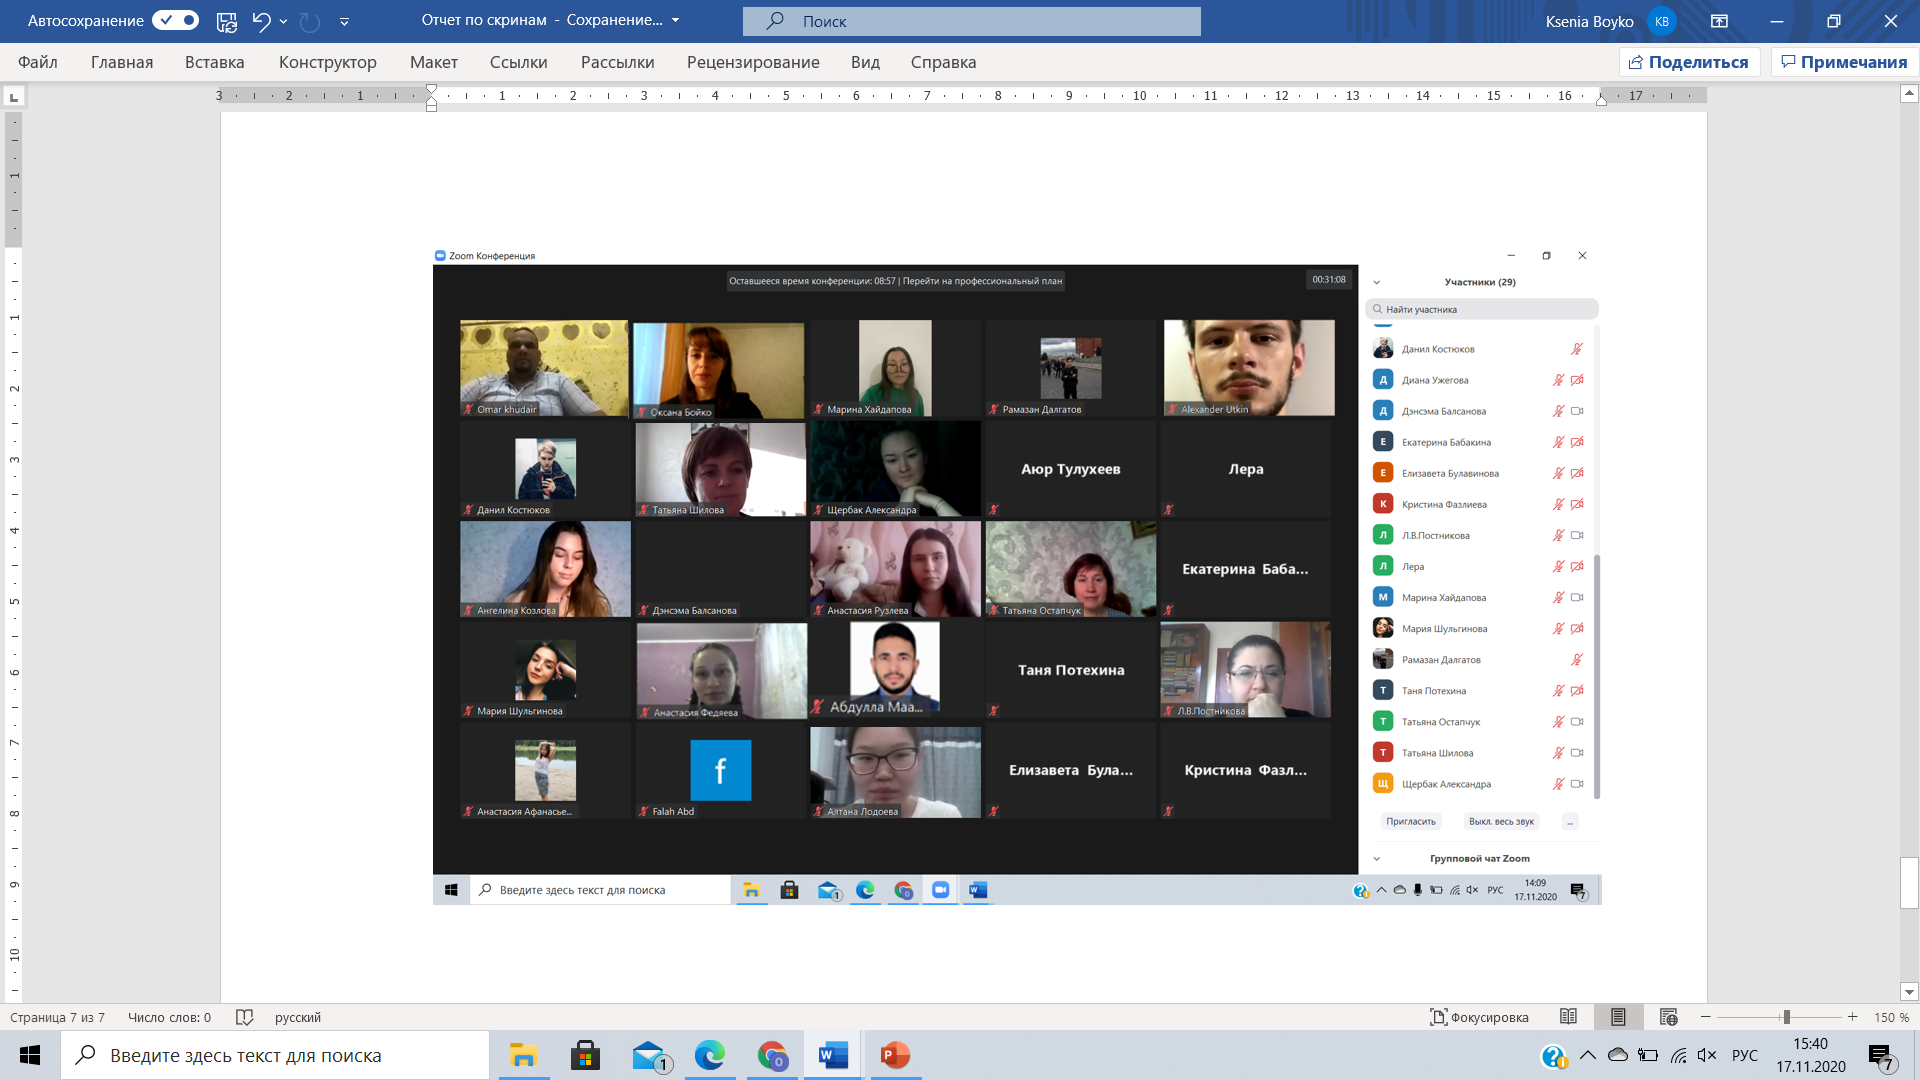Click the zoom slider handle

click(x=1786, y=1017)
